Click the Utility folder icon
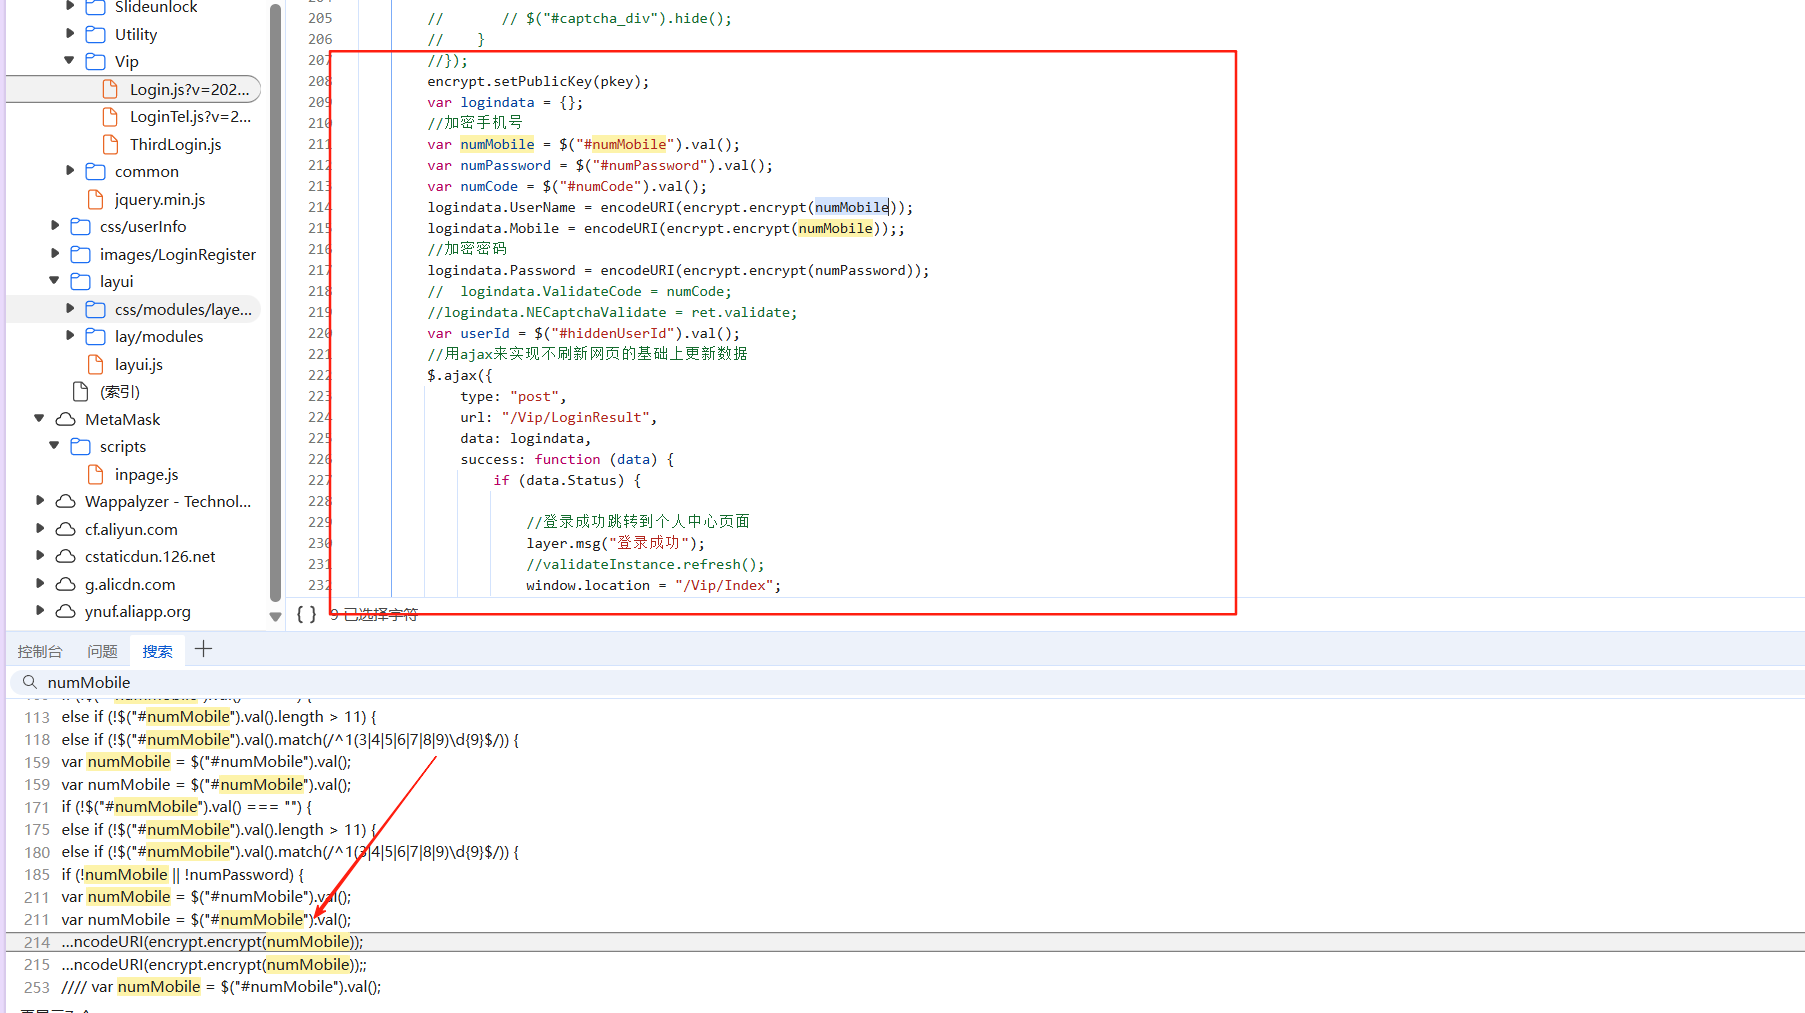 (x=96, y=34)
